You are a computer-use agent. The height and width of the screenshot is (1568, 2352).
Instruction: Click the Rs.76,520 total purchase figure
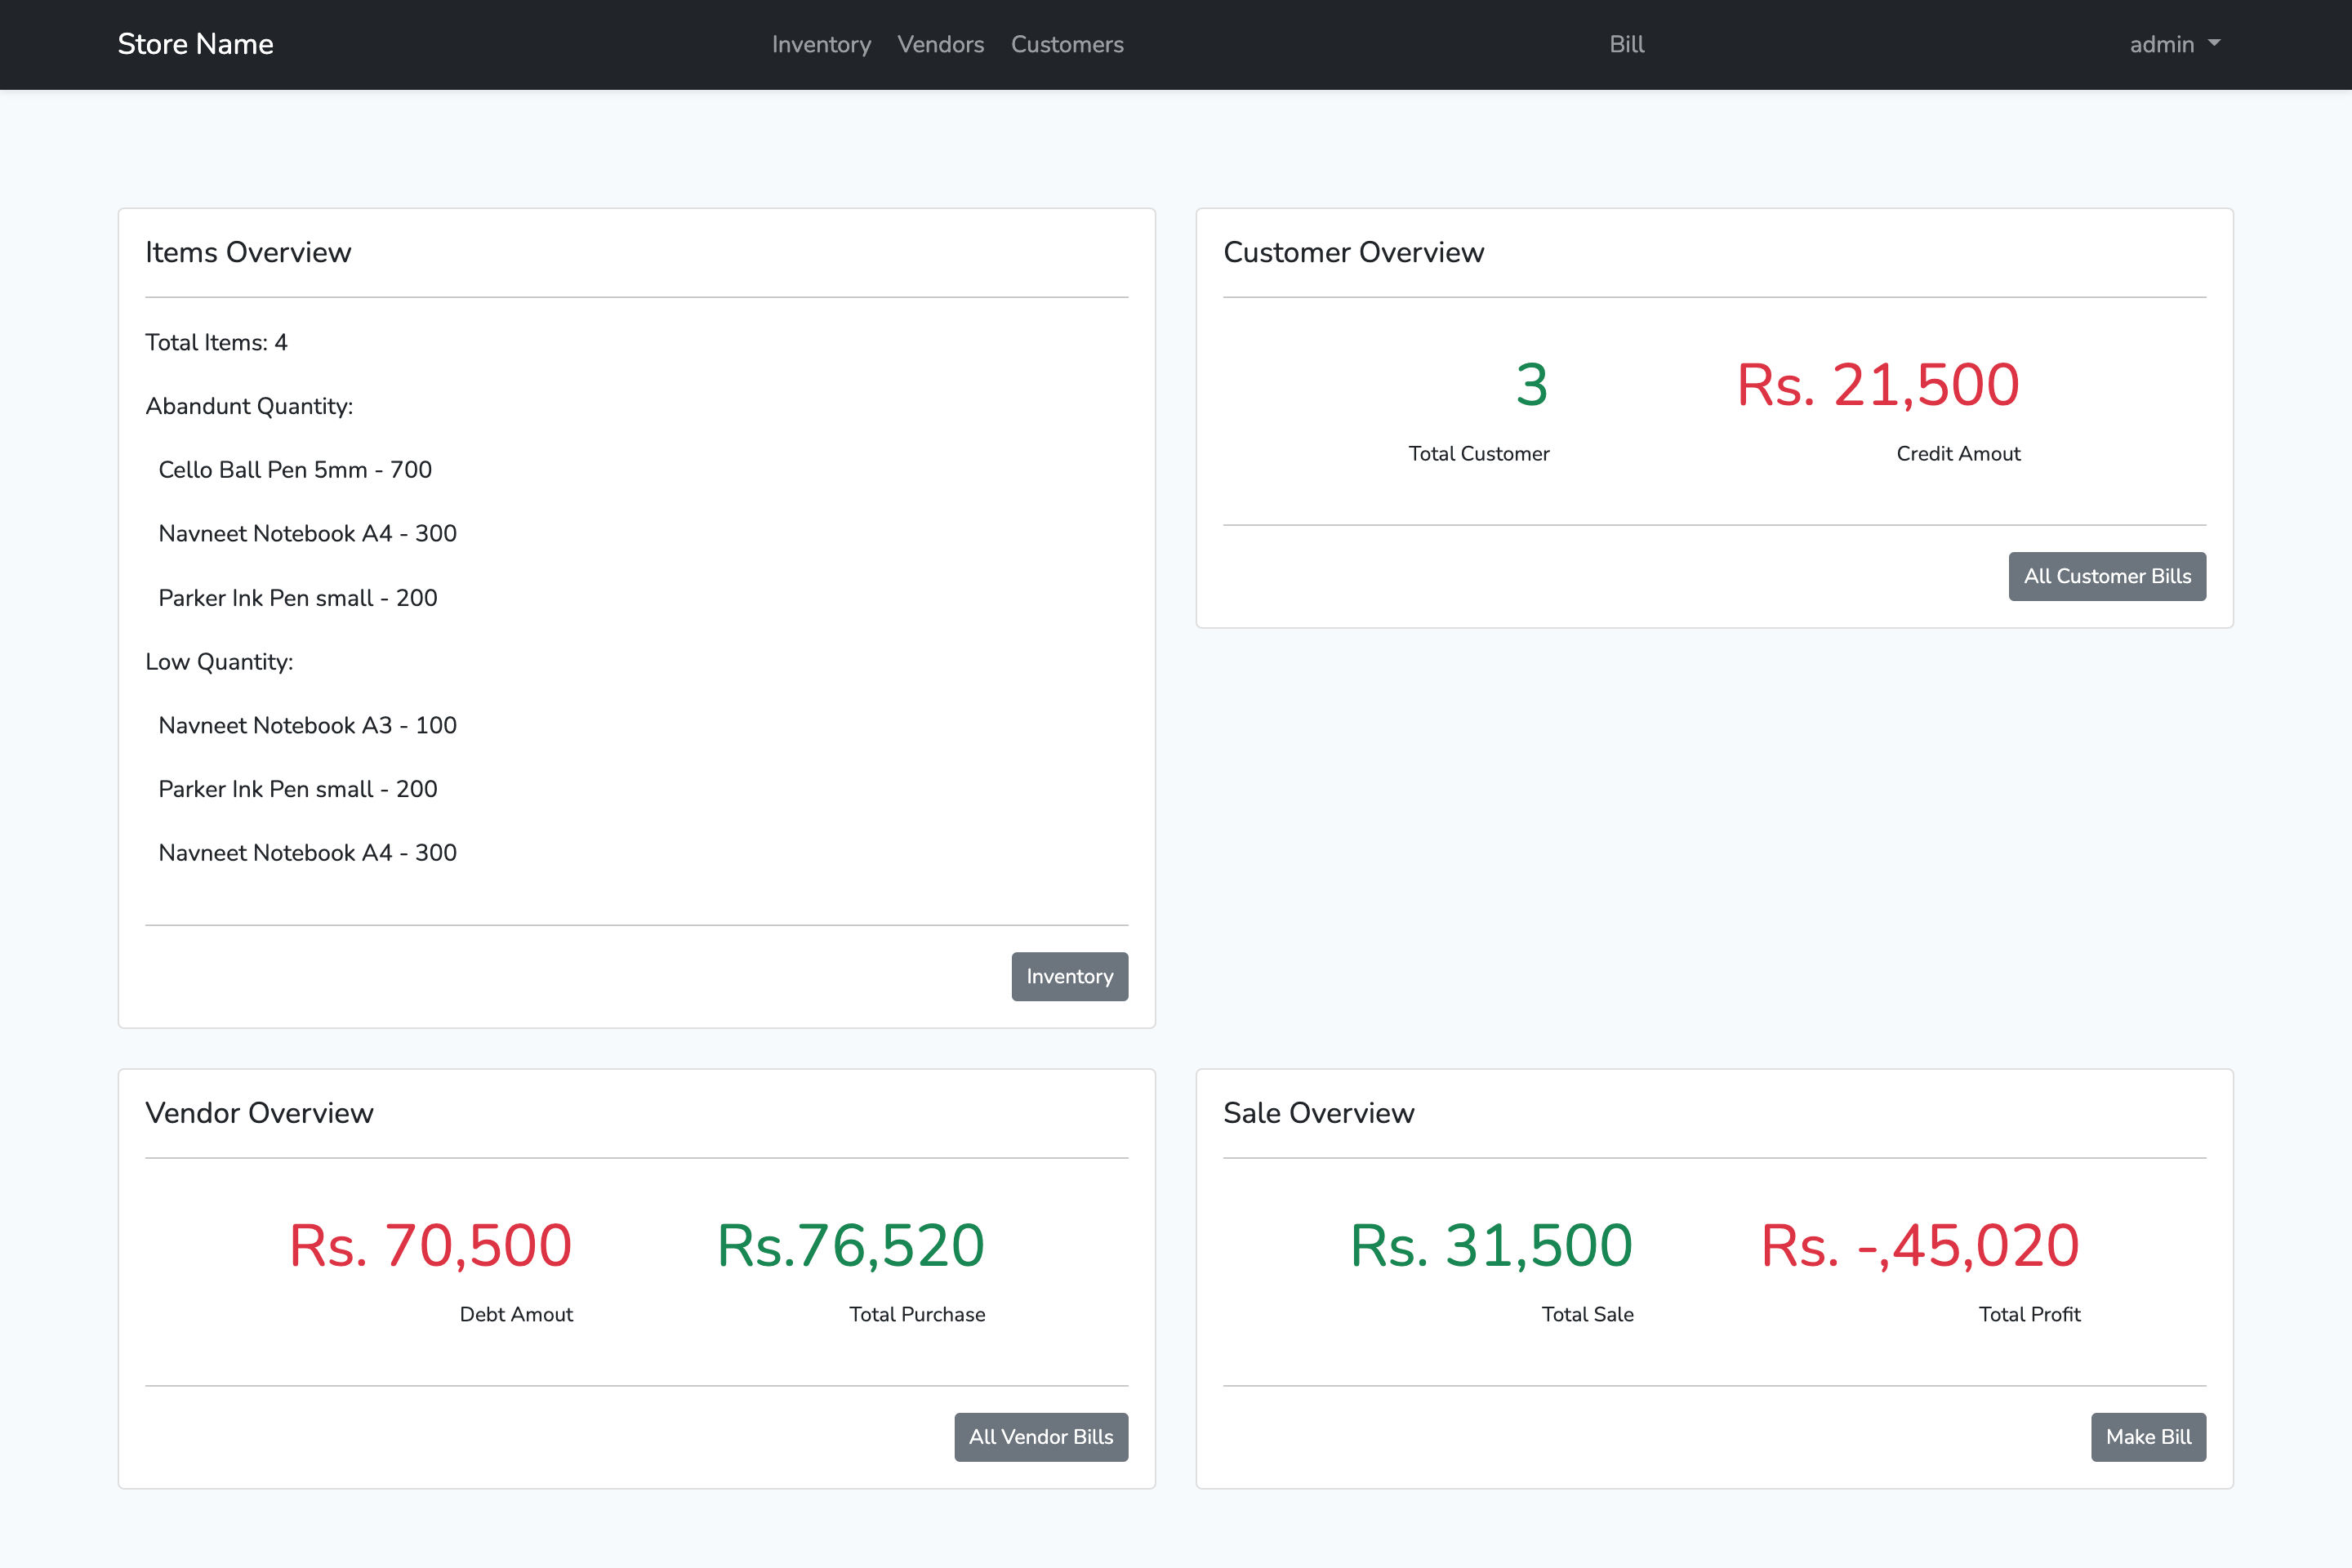pyautogui.click(x=850, y=1246)
